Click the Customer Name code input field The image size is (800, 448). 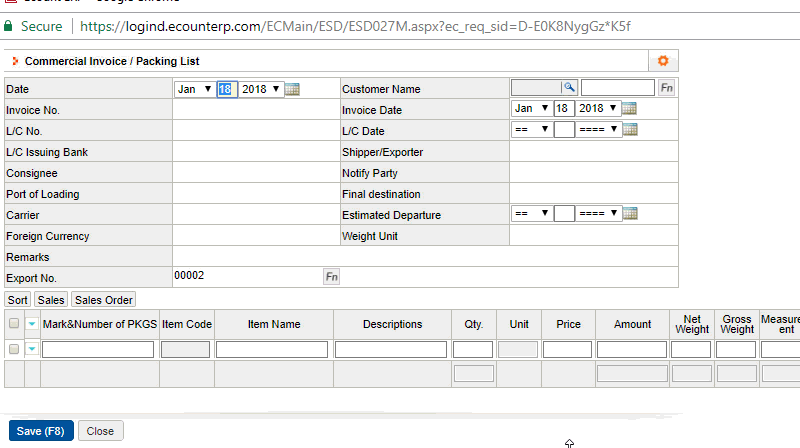536,88
